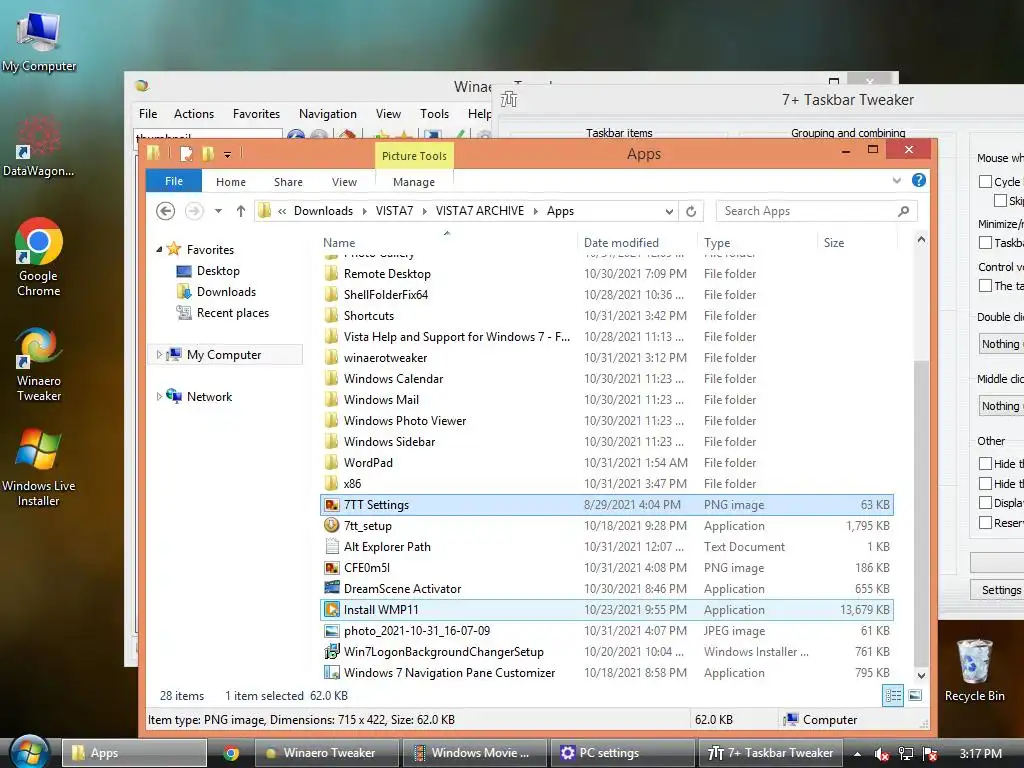Open Winaero Tweaker desktop shortcut

tap(39, 364)
